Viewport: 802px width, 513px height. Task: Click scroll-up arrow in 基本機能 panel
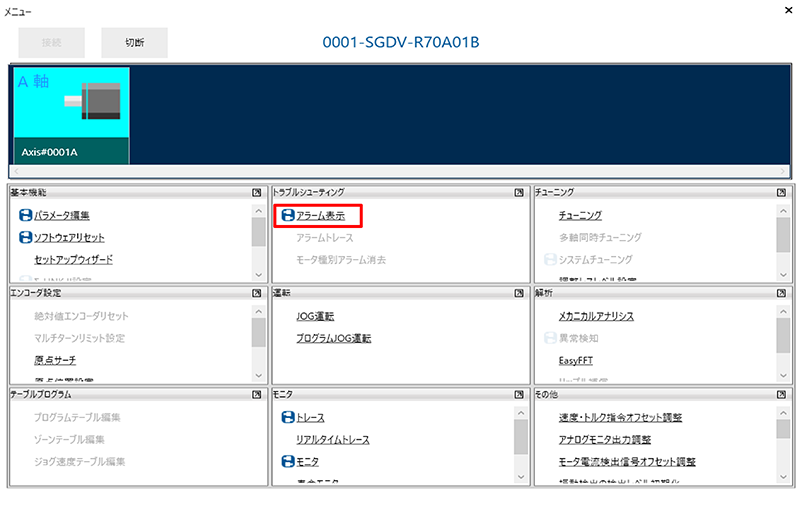(x=259, y=211)
